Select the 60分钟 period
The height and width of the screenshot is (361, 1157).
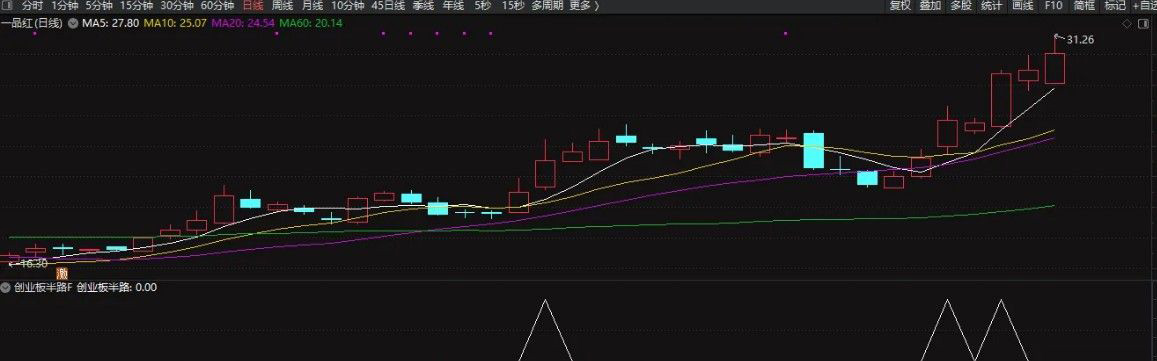point(217,6)
